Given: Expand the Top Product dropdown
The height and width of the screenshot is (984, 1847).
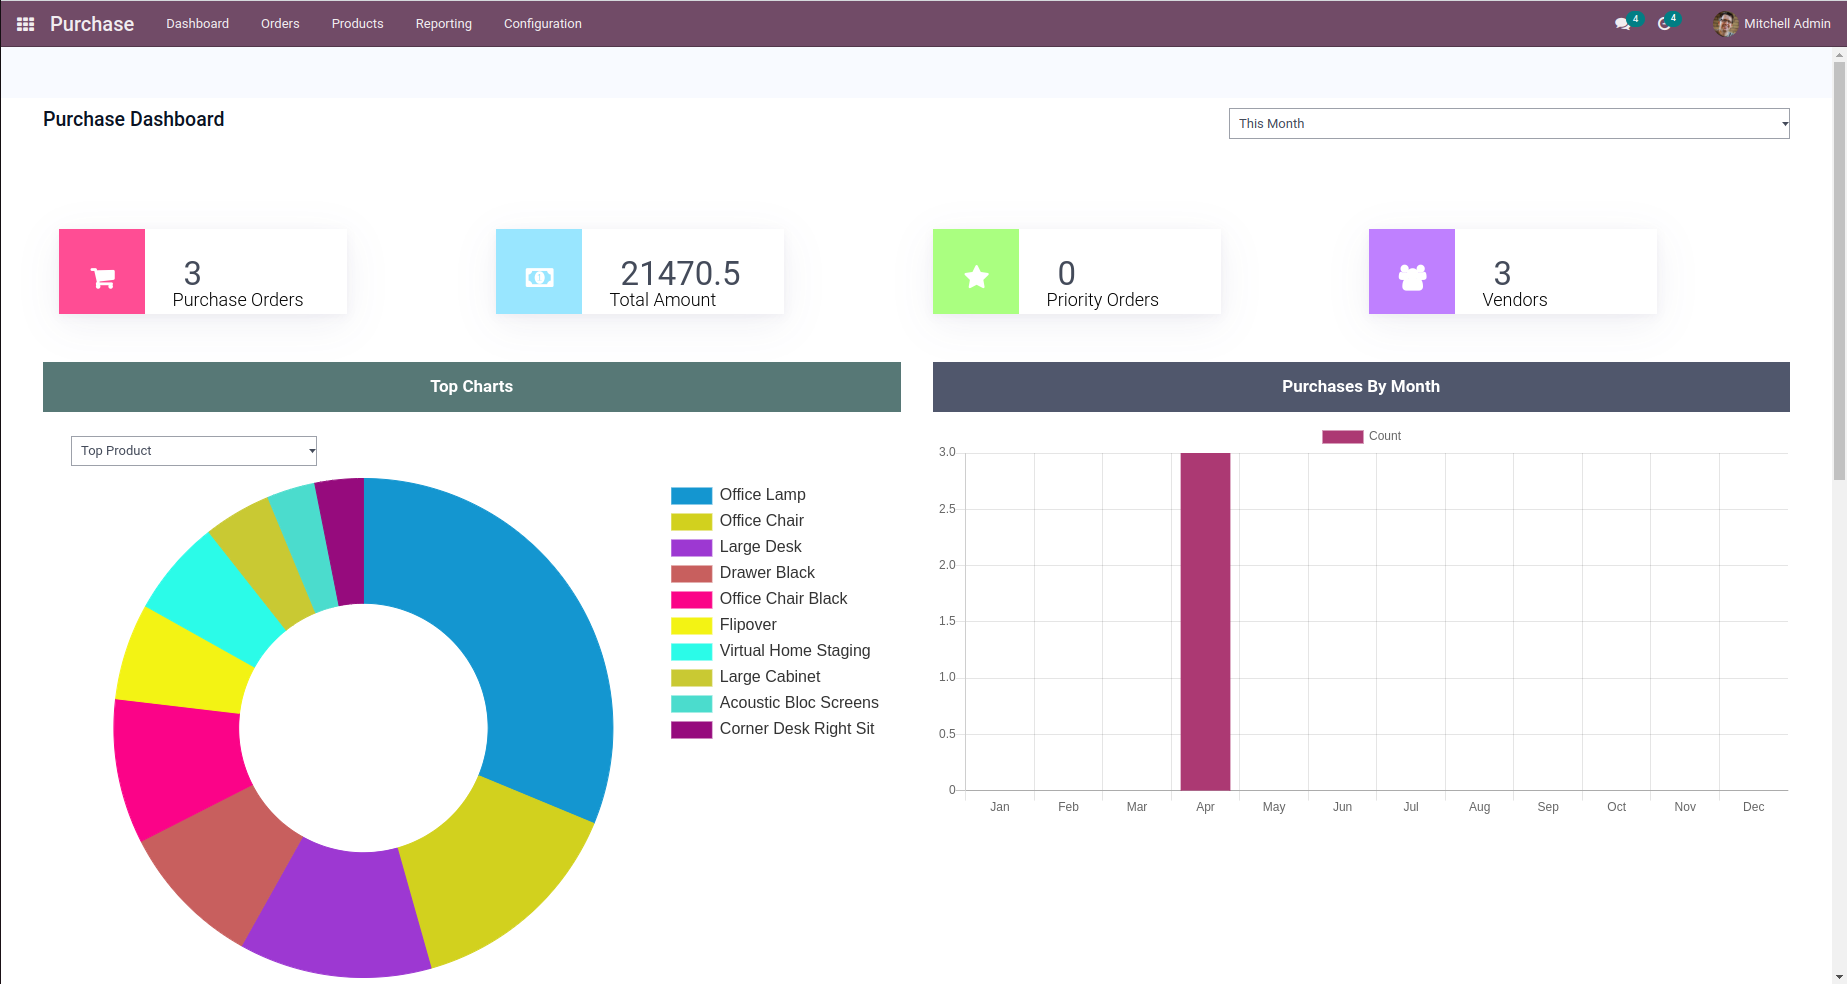Looking at the screenshot, I should click(194, 451).
